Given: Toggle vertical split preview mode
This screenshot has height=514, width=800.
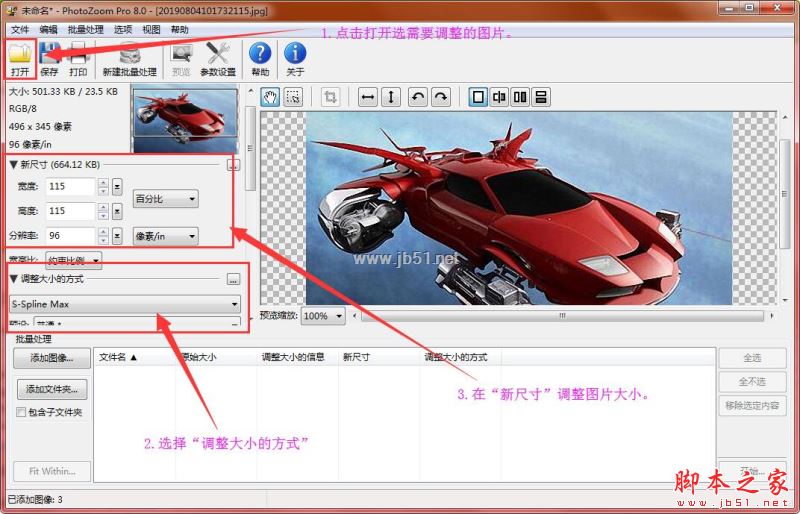Looking at the screenshot, I should [x=499, y=97].
